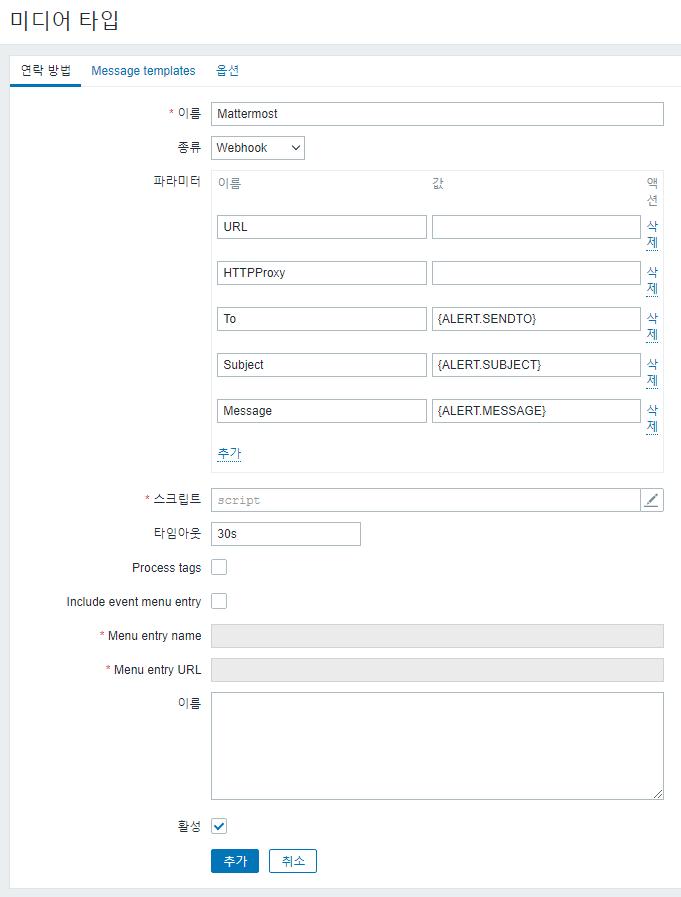Click the Menu entry URL field

[437, 670]
